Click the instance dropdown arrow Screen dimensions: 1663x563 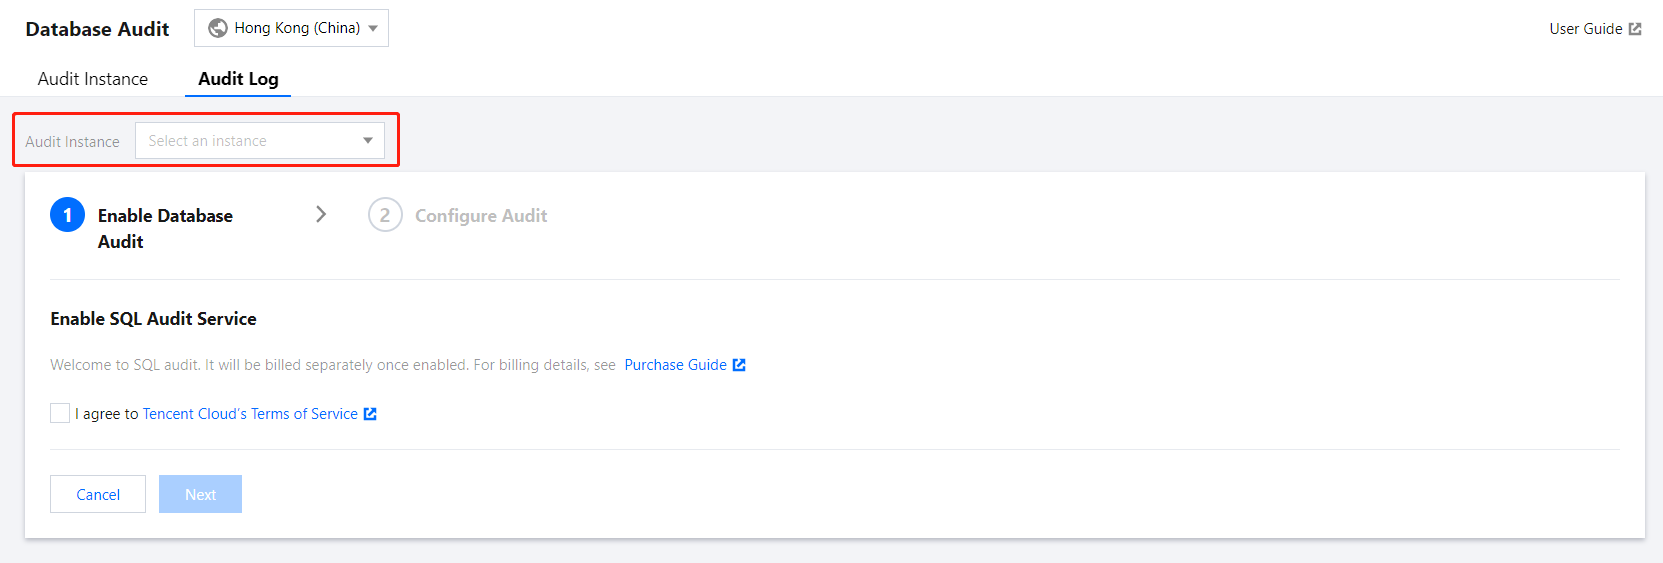coord(368,141)
